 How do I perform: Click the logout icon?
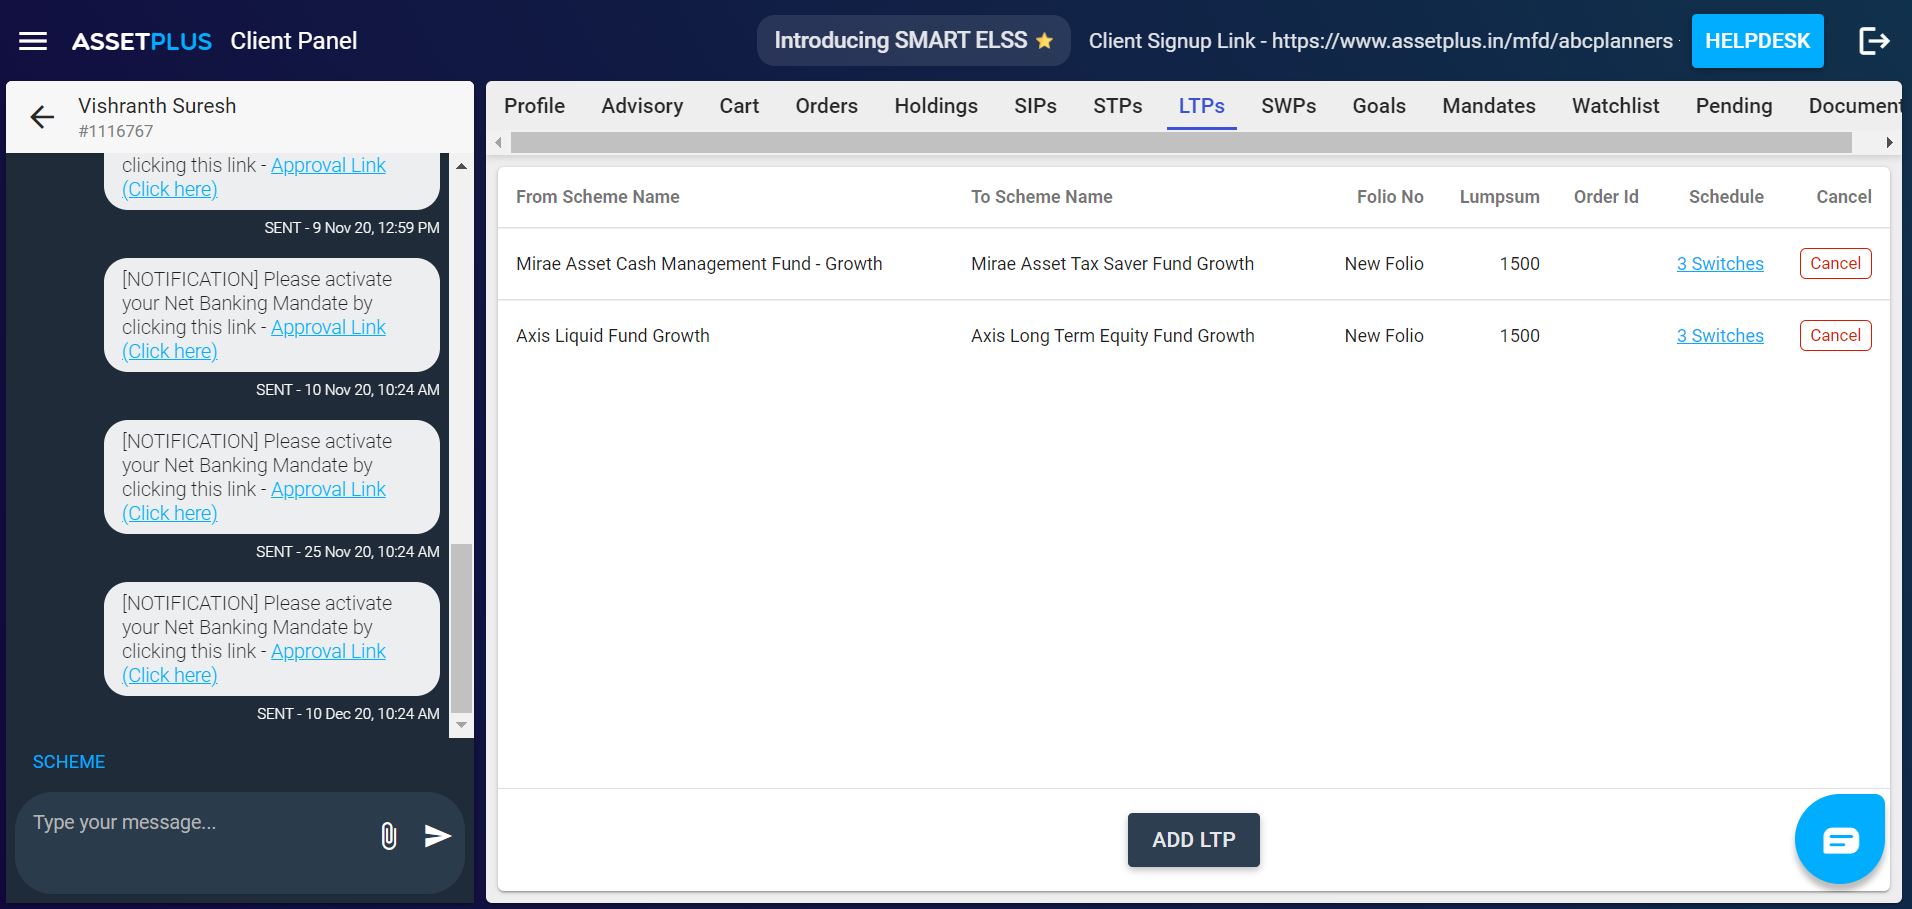pyautogui.click(x=1874, y=41)
